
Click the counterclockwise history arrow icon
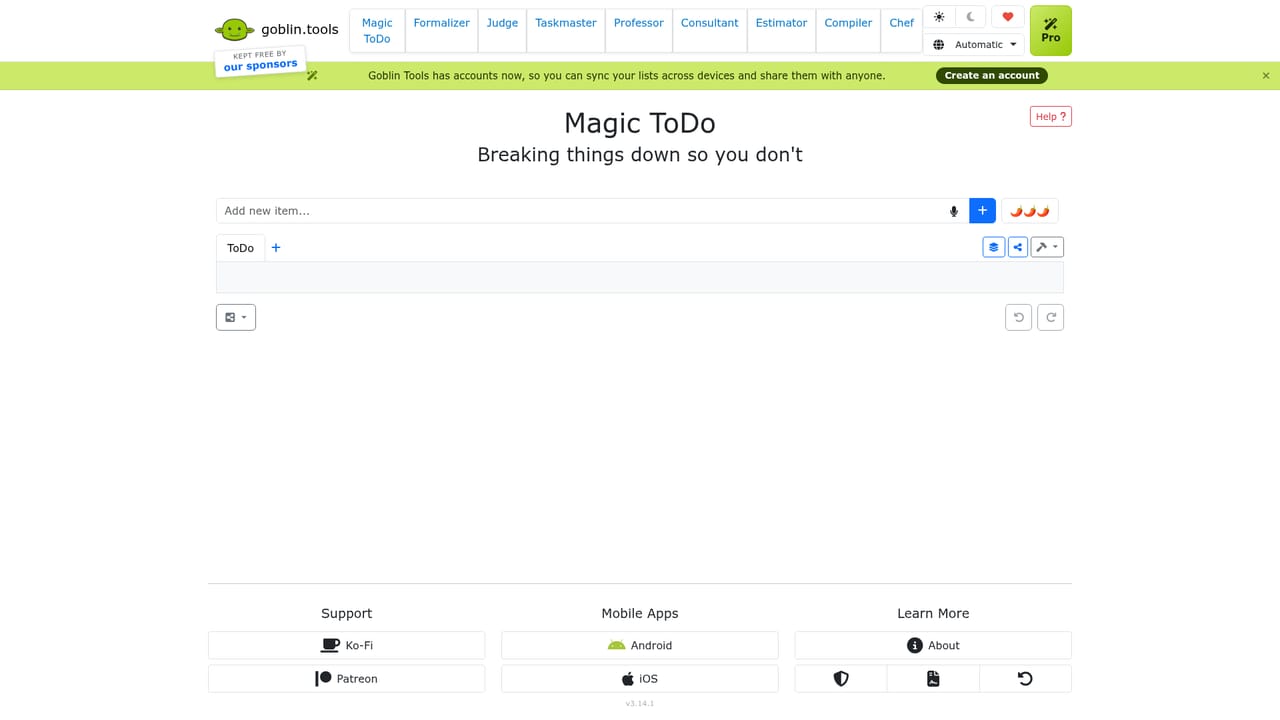point(1025,679)
